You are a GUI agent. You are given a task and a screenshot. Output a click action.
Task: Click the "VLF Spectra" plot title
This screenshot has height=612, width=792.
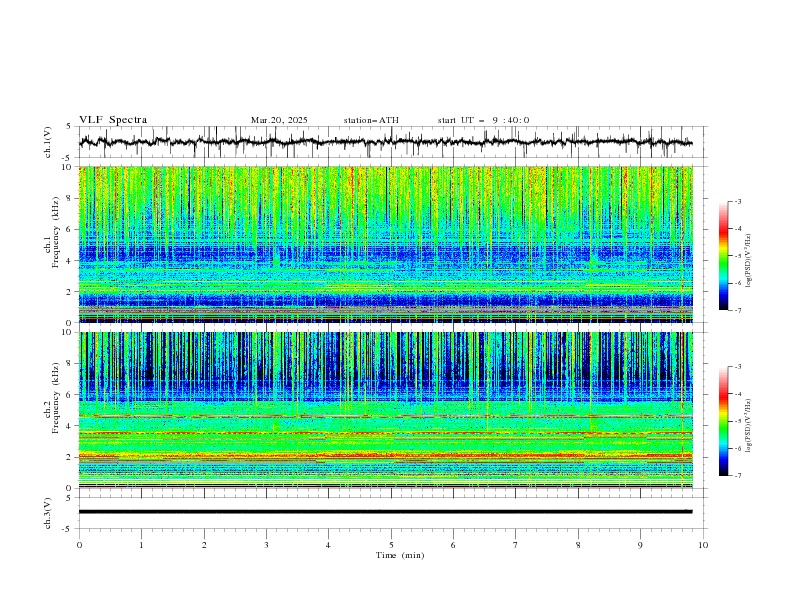pos(113,120)
